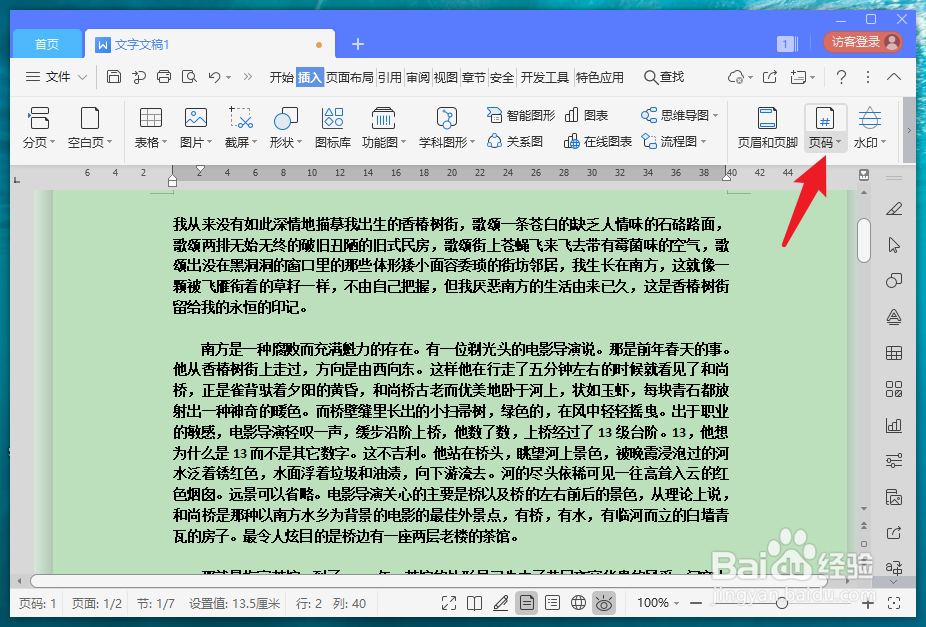Click the ribbon scroll right arrow
Image resolution: width=926 pixels, height=627 pixels.
909,130
